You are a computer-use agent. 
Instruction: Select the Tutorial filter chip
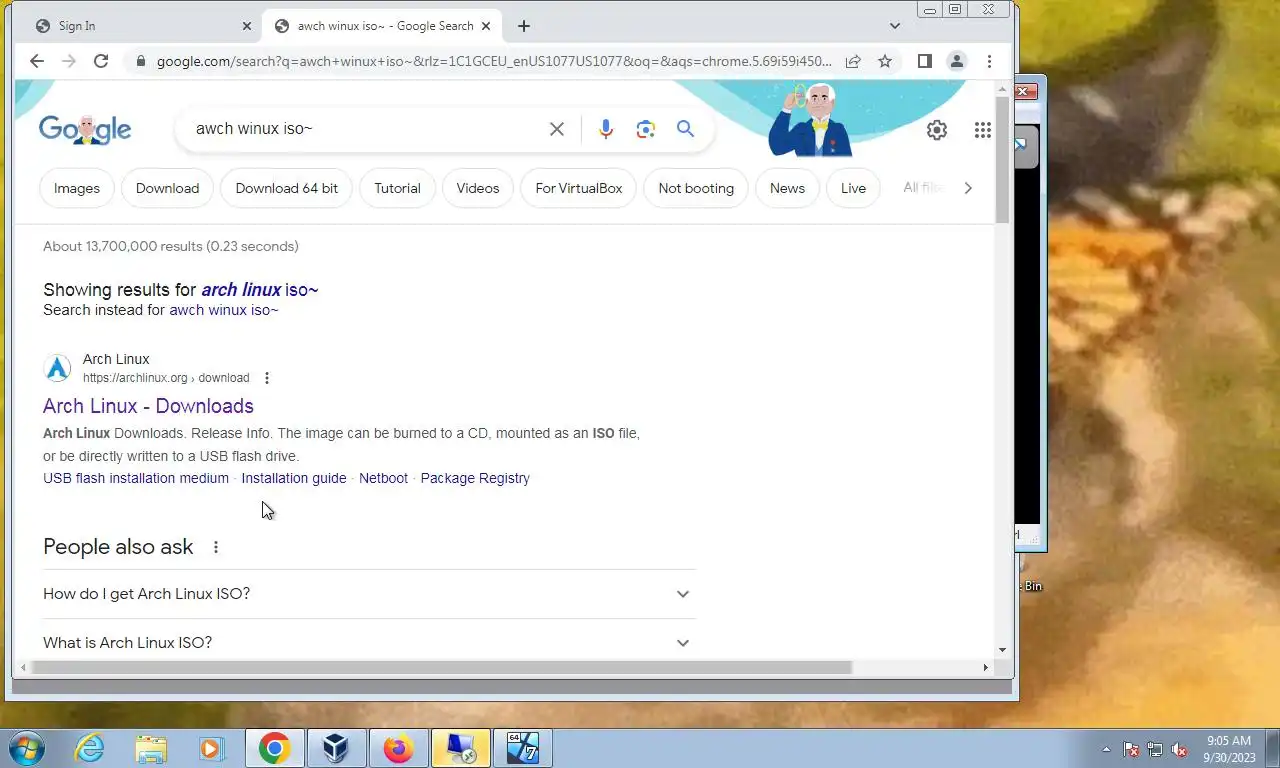(397, 188)
